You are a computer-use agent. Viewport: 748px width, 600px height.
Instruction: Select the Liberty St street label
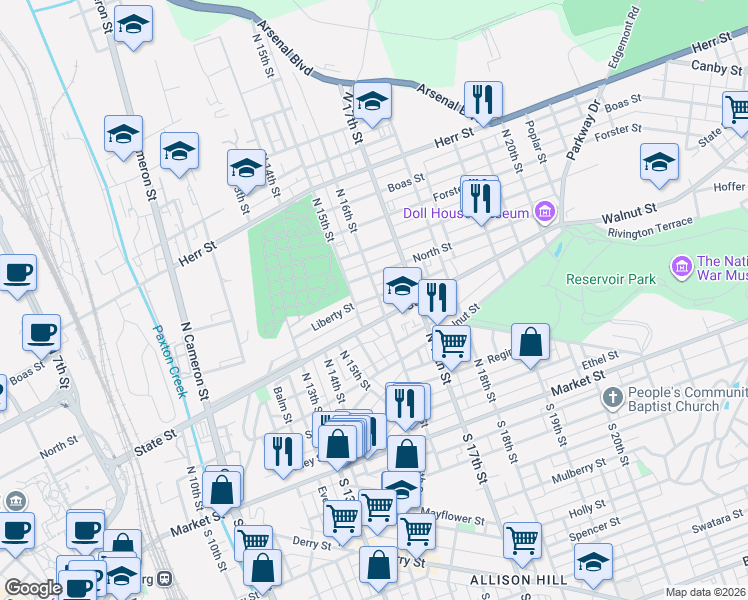pos(332,317)
